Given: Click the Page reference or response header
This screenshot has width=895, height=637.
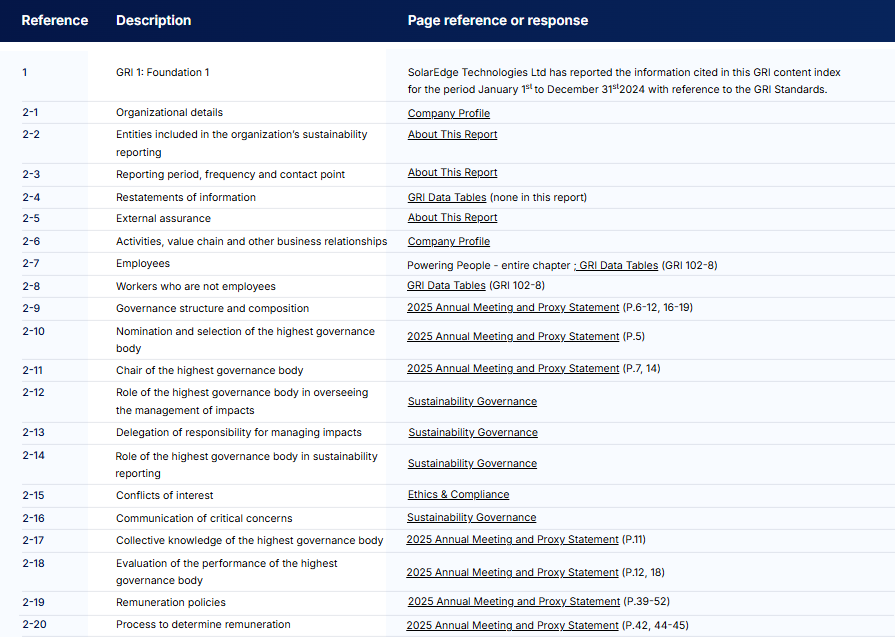Looking at the screenshot, I should coord(498,21).
